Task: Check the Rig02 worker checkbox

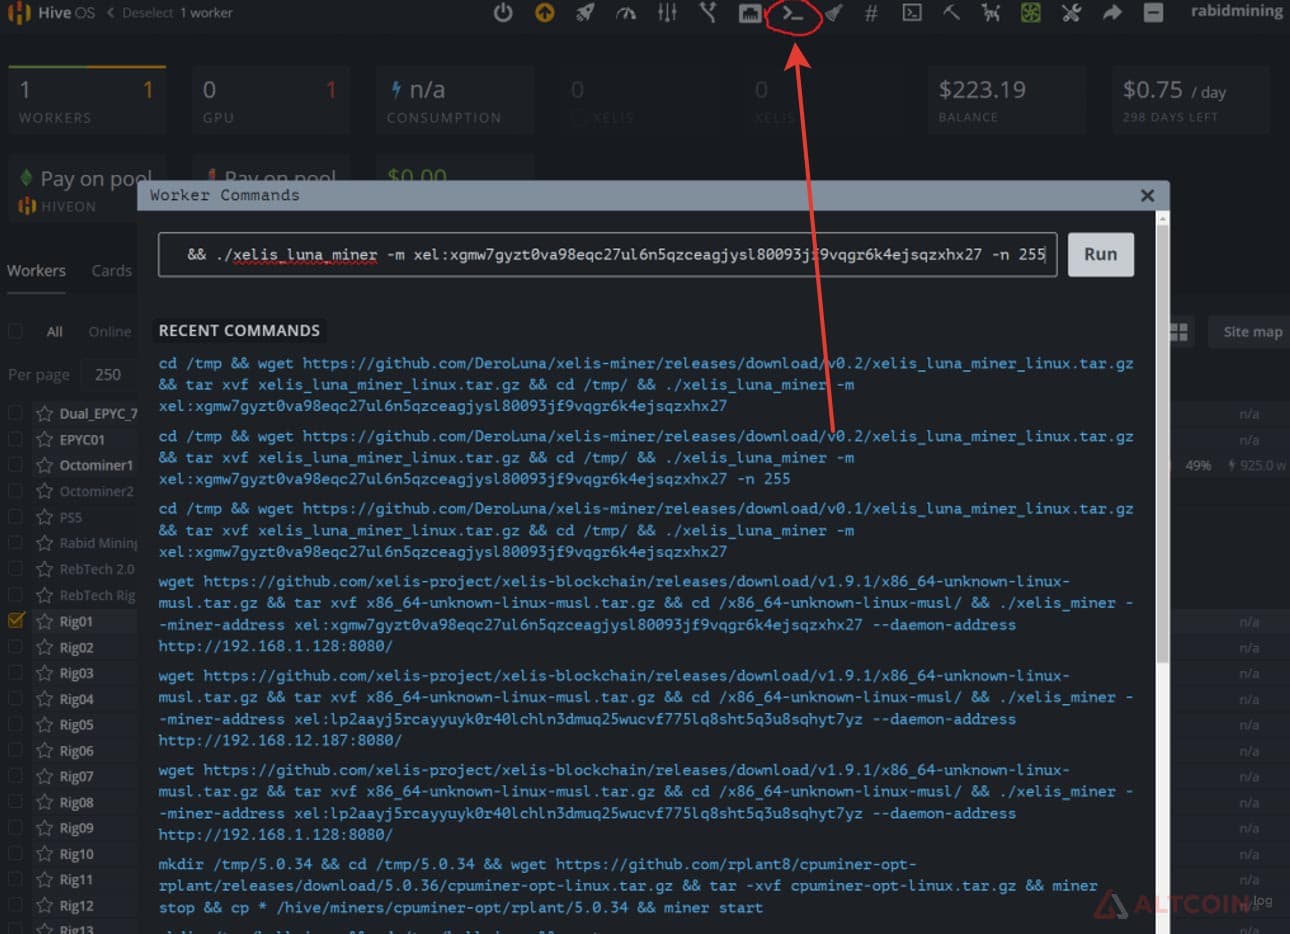Action: pos(15,647)
